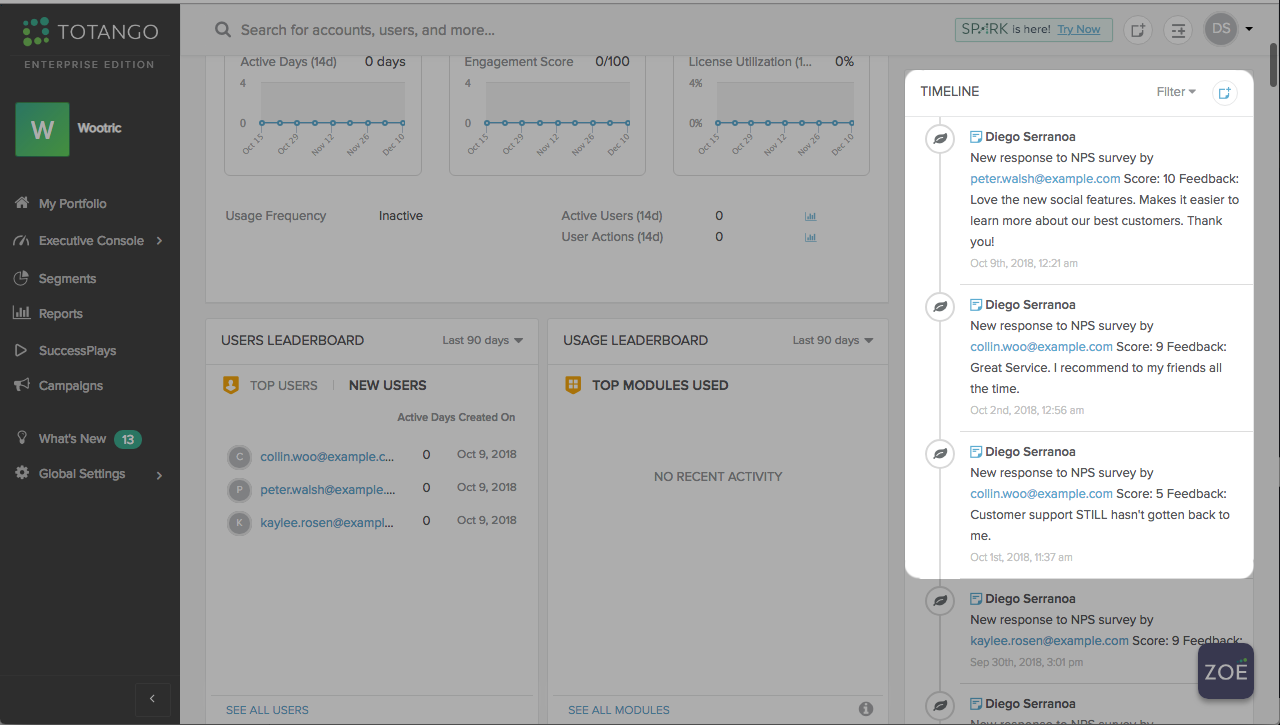
Task: Switch to NEW USERS tab
Action: point(388,386)
